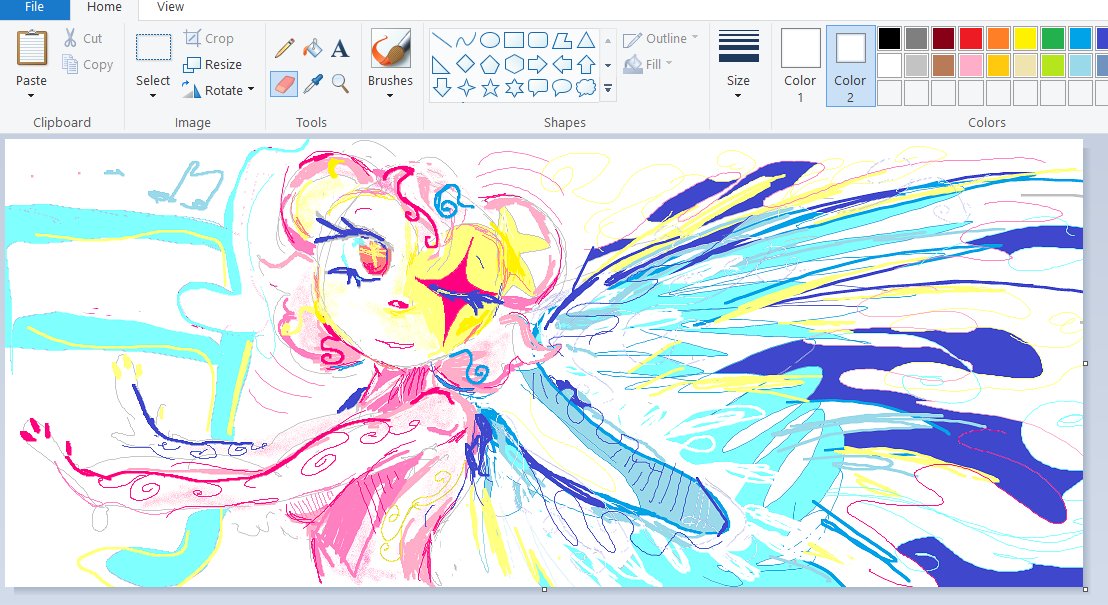The image size is (1108, 605).
Task: Expand the full Shapes gallery
Action: (608, 88)
